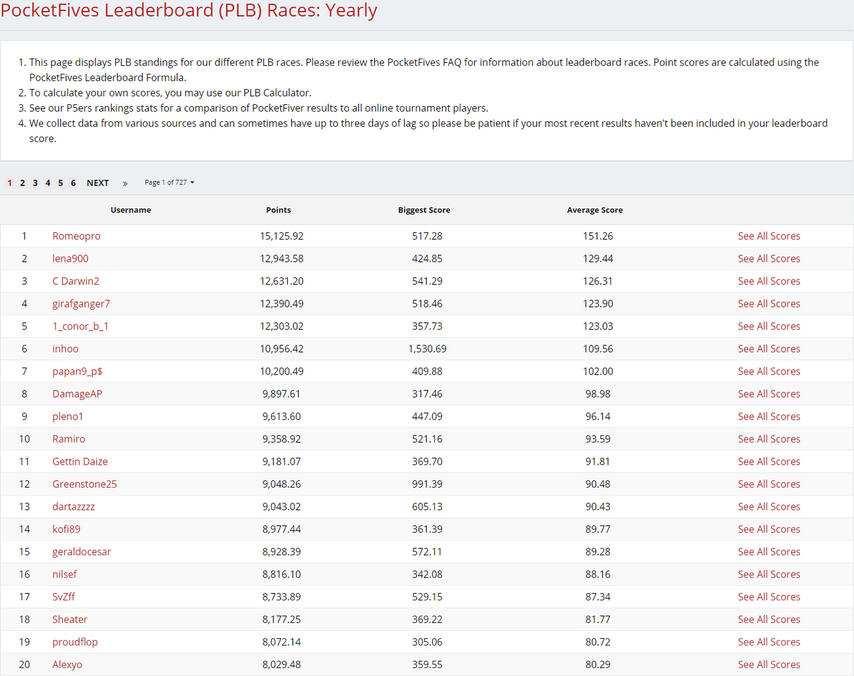The image size is (854, 676).
Task: See All Scores for inhoo
Action: click(x=769, y=349)
